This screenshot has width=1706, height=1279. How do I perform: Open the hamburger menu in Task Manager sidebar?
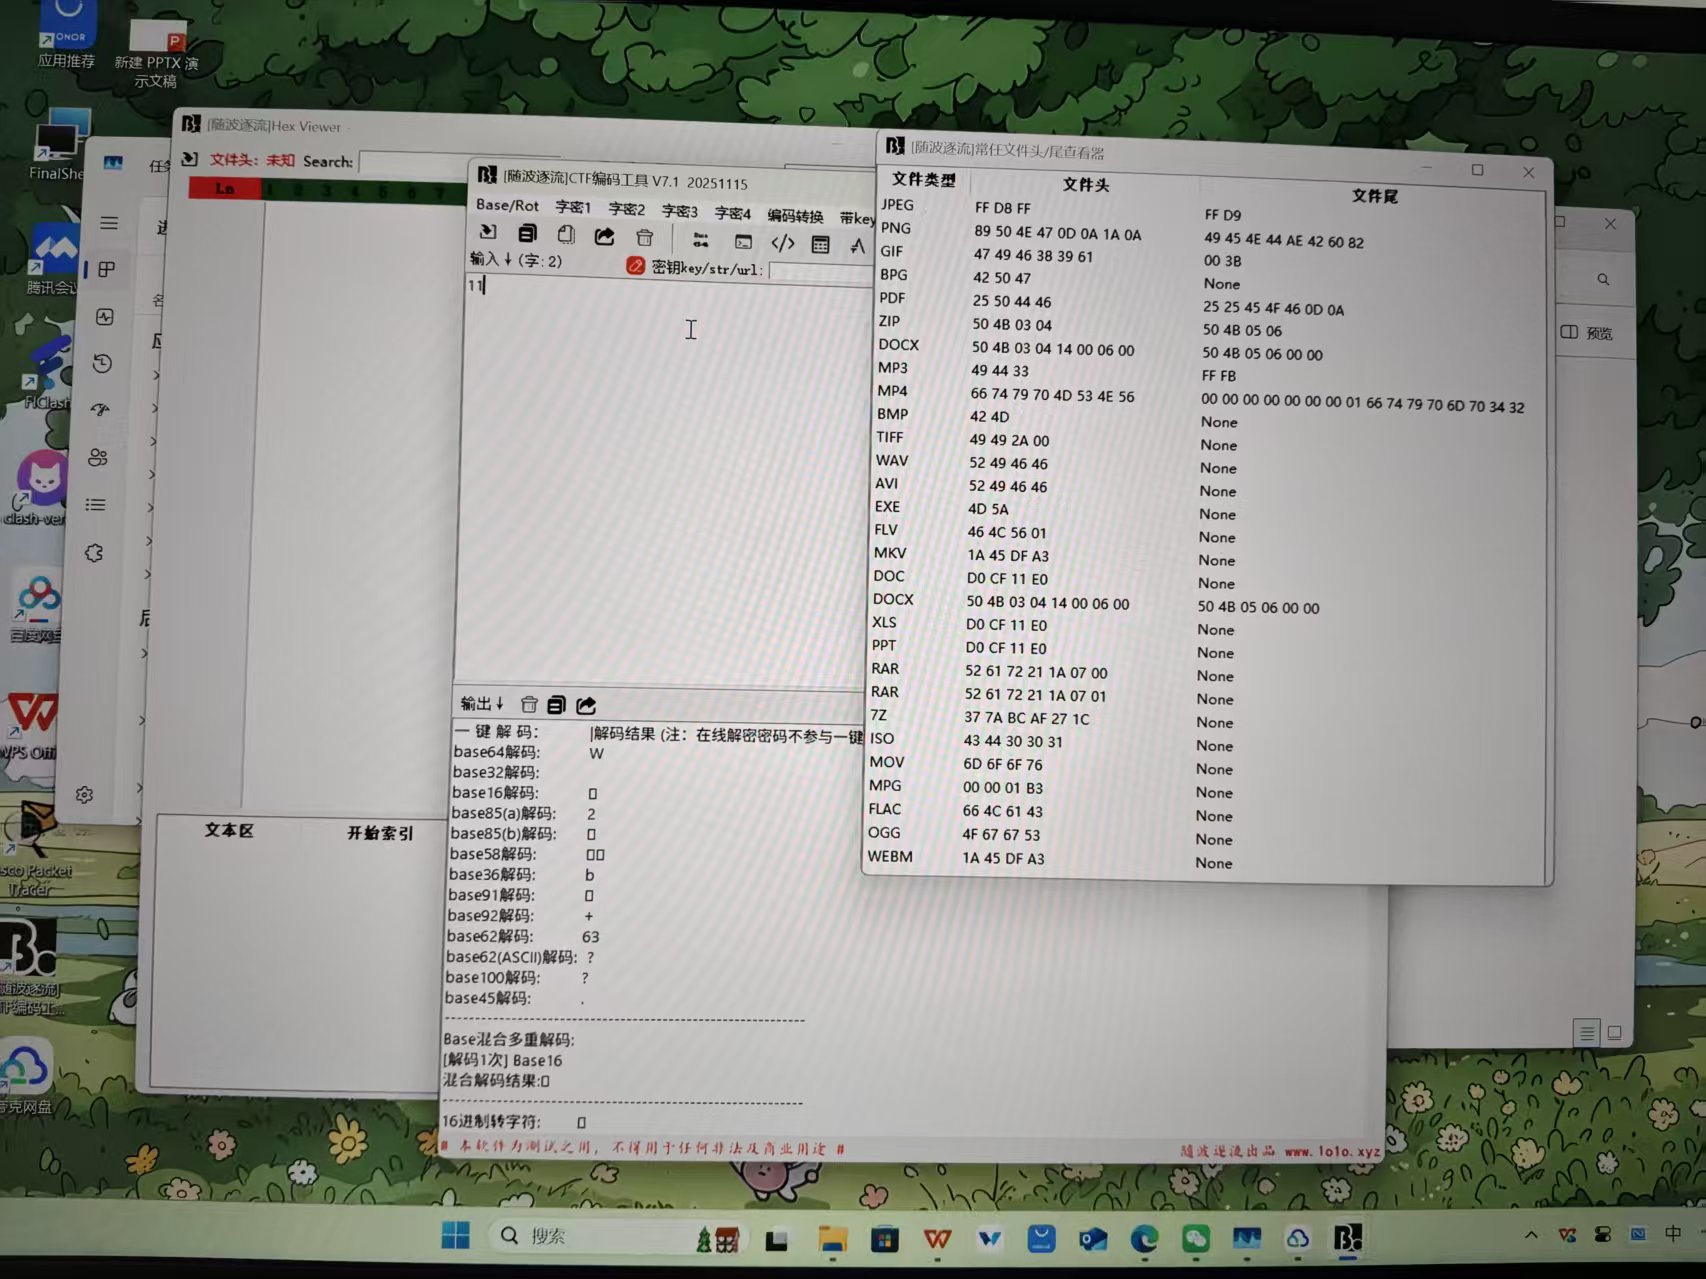(x=109, y=223)
